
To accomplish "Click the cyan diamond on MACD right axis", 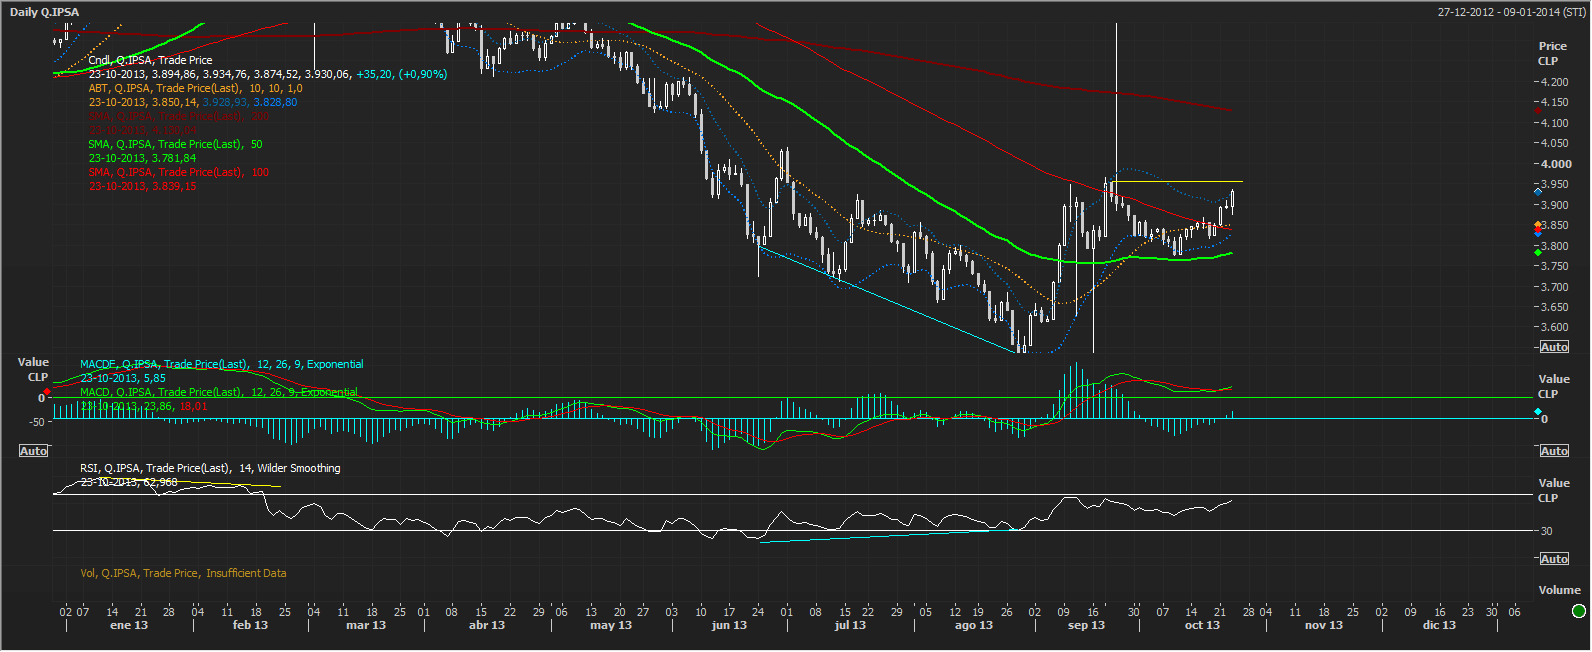I will [x=1538, y=412].
